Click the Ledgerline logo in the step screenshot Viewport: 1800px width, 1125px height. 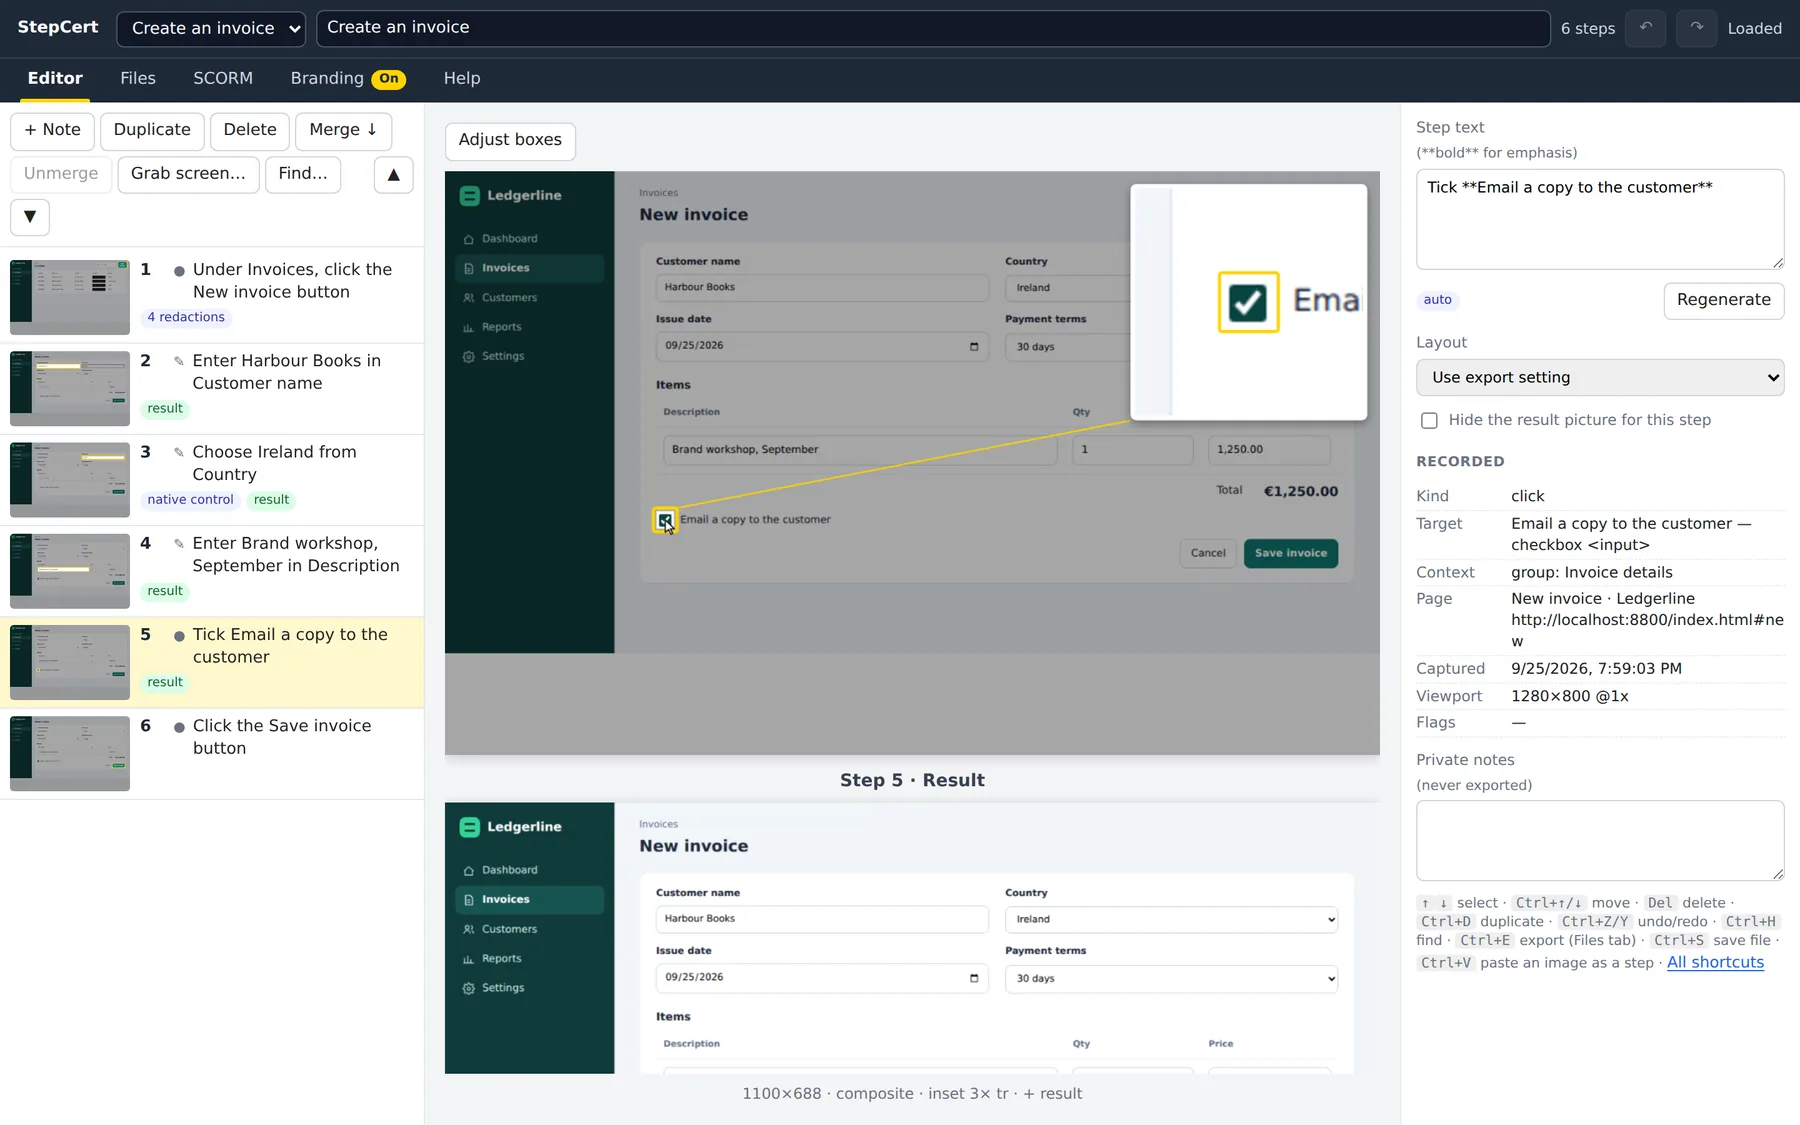click(x=470, y=196)
